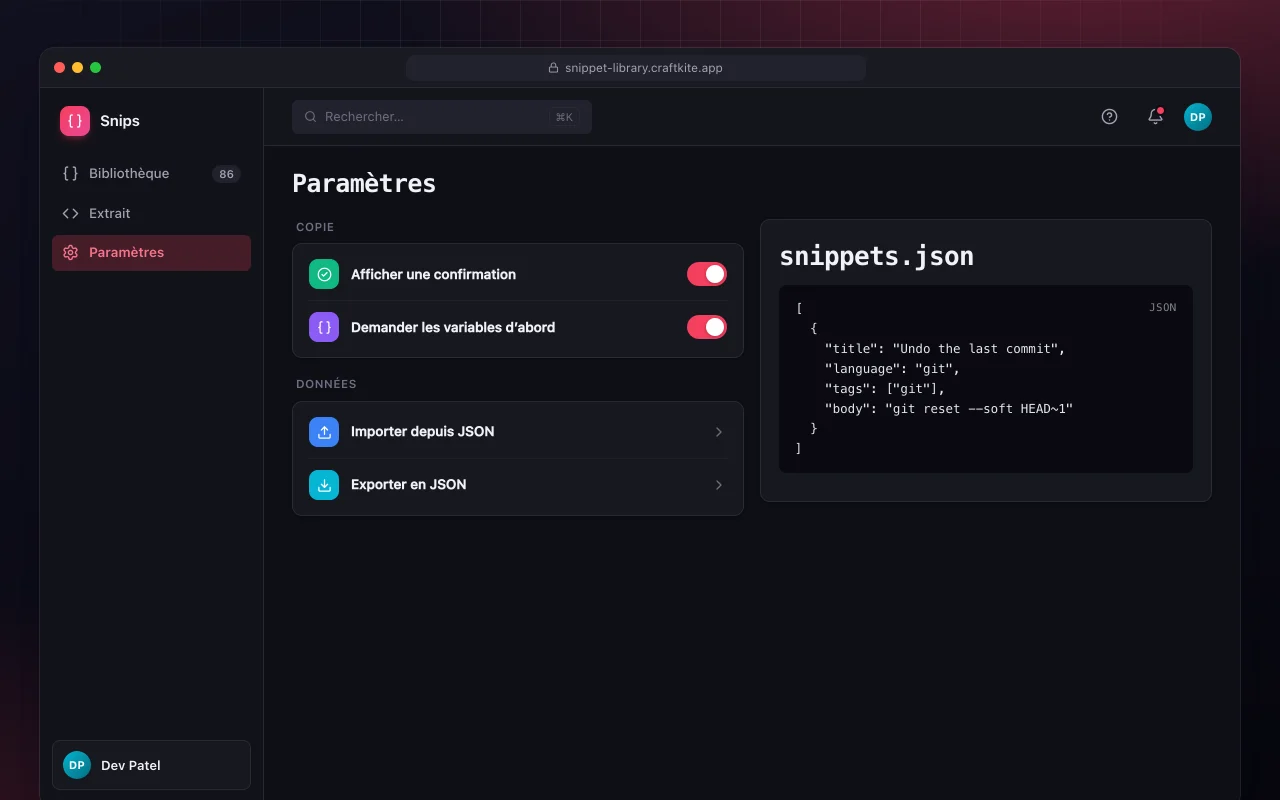Open the help question mark icon
The width and height of the screenshot is (1280, 800).
1109,117
